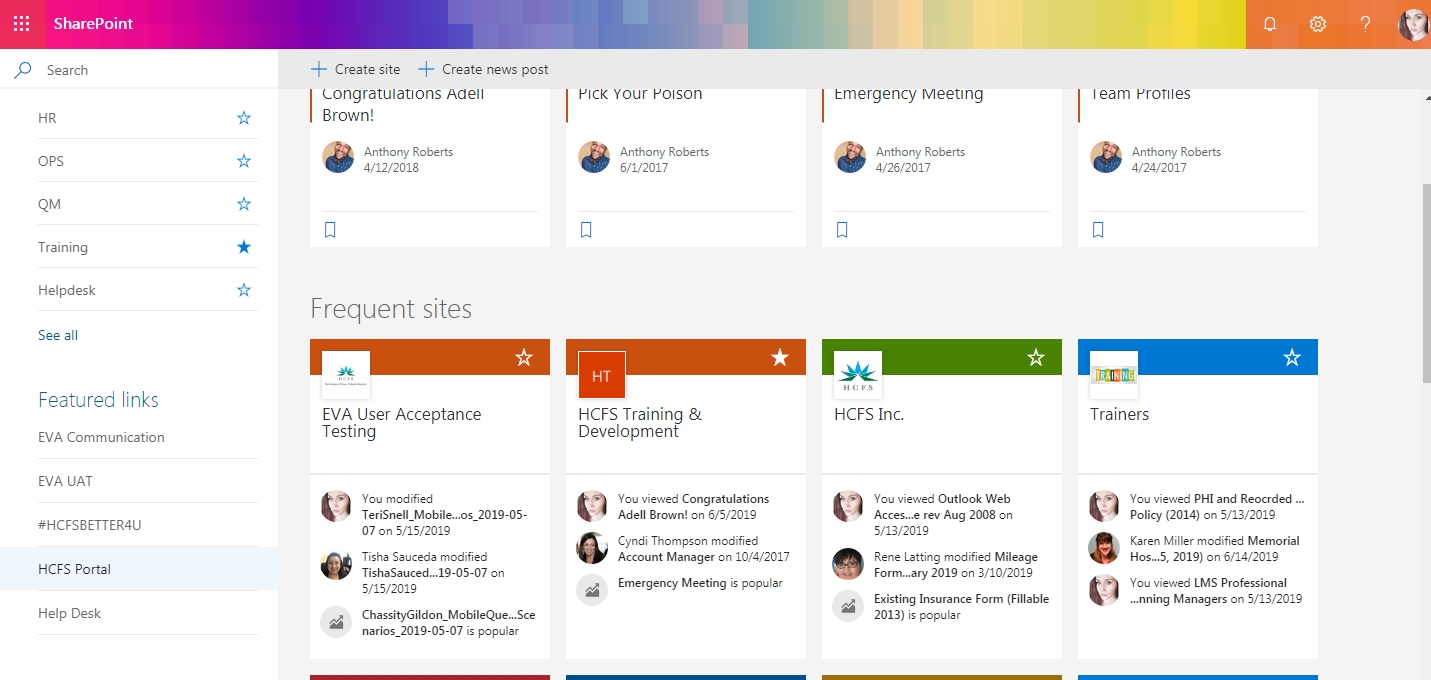1431x680 pixels.
Task: Click Create site in the command bar
Action: tap(356, 69)
